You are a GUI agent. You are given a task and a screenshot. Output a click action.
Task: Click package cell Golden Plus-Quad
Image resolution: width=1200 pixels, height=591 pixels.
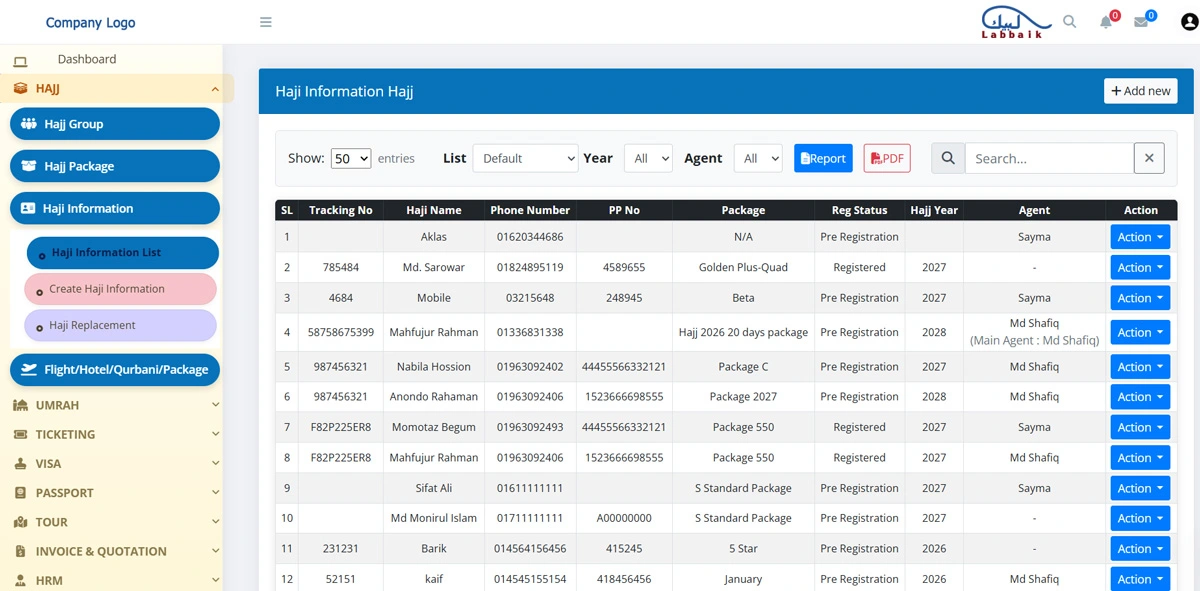[743, 267]
